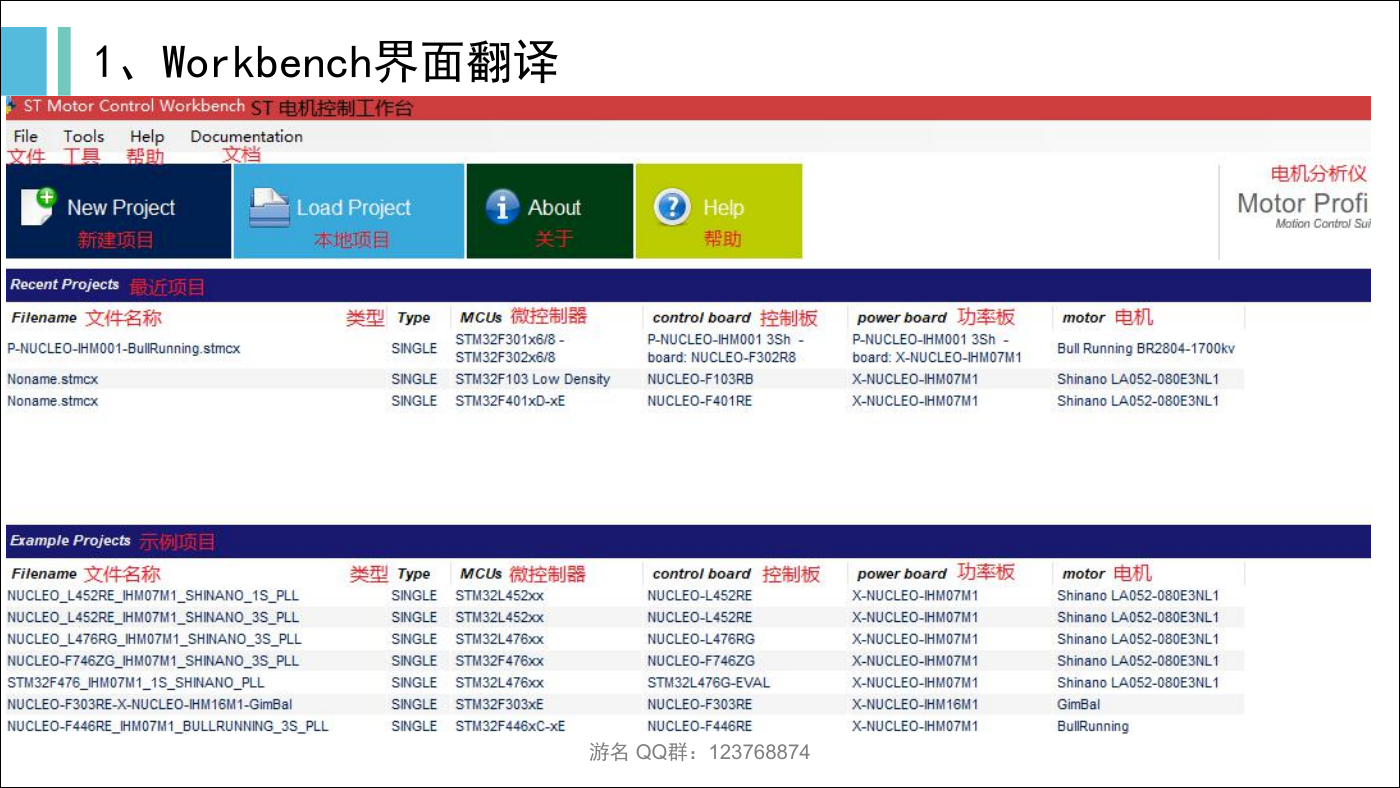Image resolution: width=1400 pixels, height=788 pixels.
Task: Click MCUs header under Example Projects
Action: click(x=481, y=574)
